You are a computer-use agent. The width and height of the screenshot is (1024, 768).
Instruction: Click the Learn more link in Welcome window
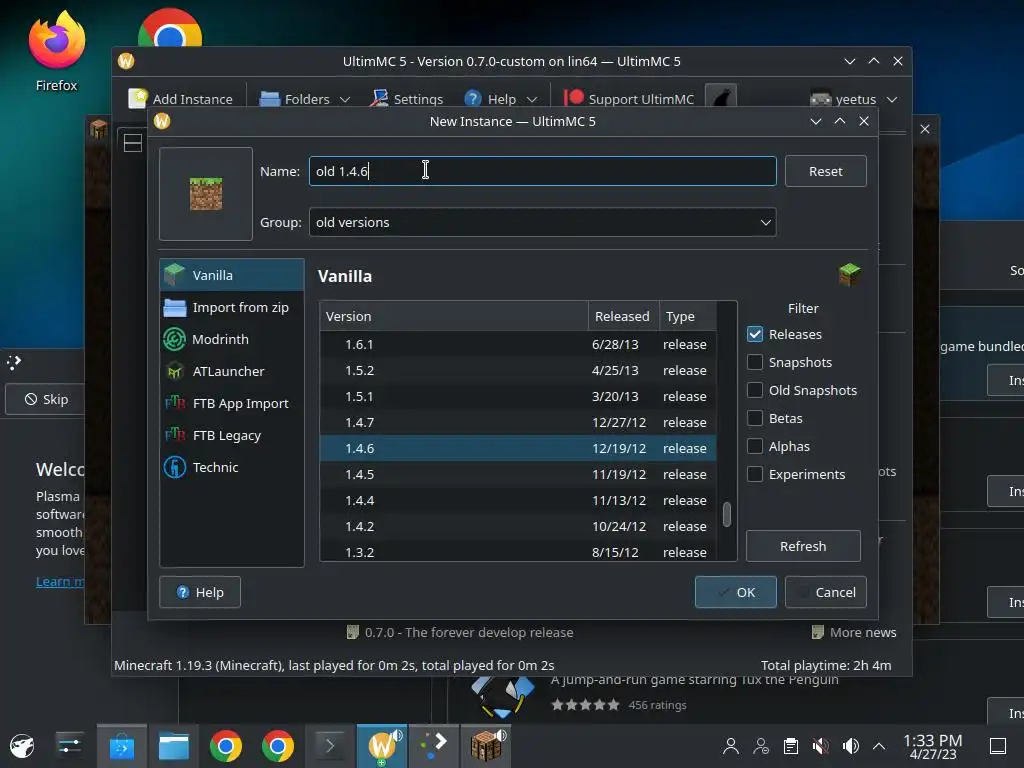[x=60, y=581]
